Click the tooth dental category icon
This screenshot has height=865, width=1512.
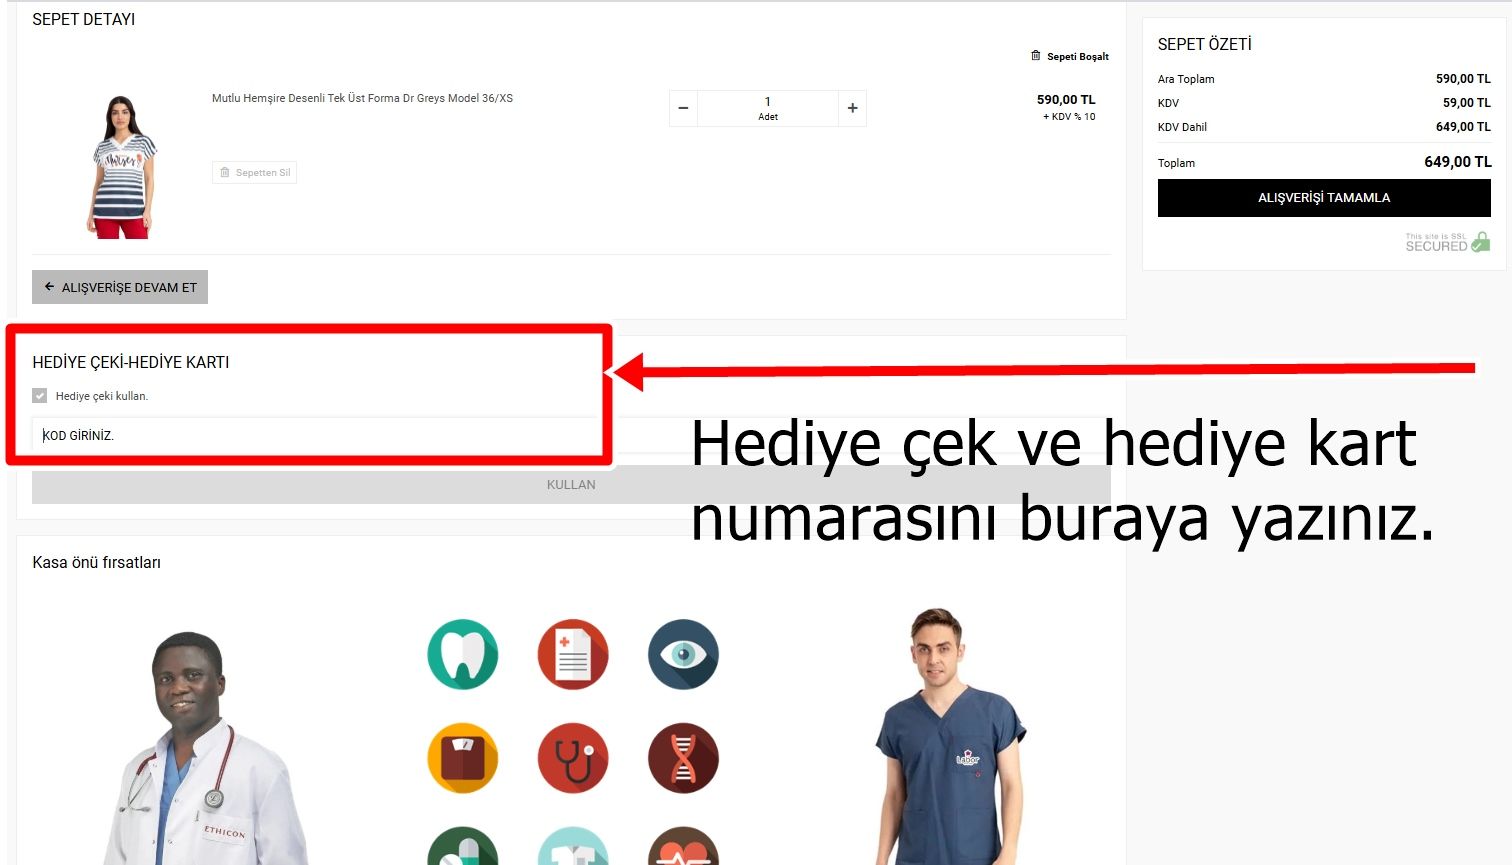(462, 655)
